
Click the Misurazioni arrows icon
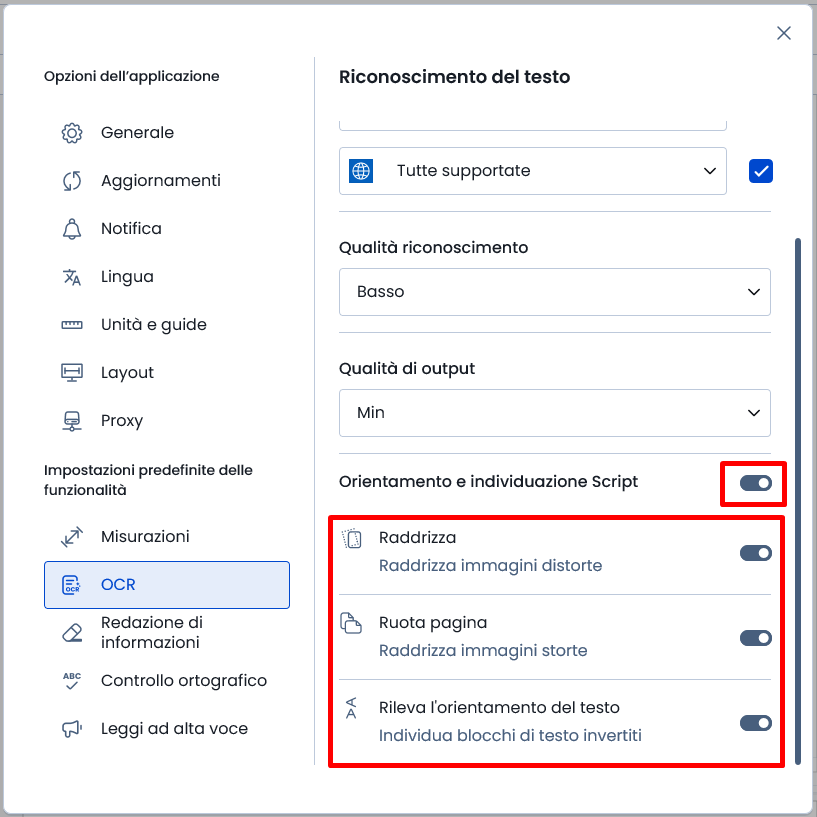click(x=72, y=537)
